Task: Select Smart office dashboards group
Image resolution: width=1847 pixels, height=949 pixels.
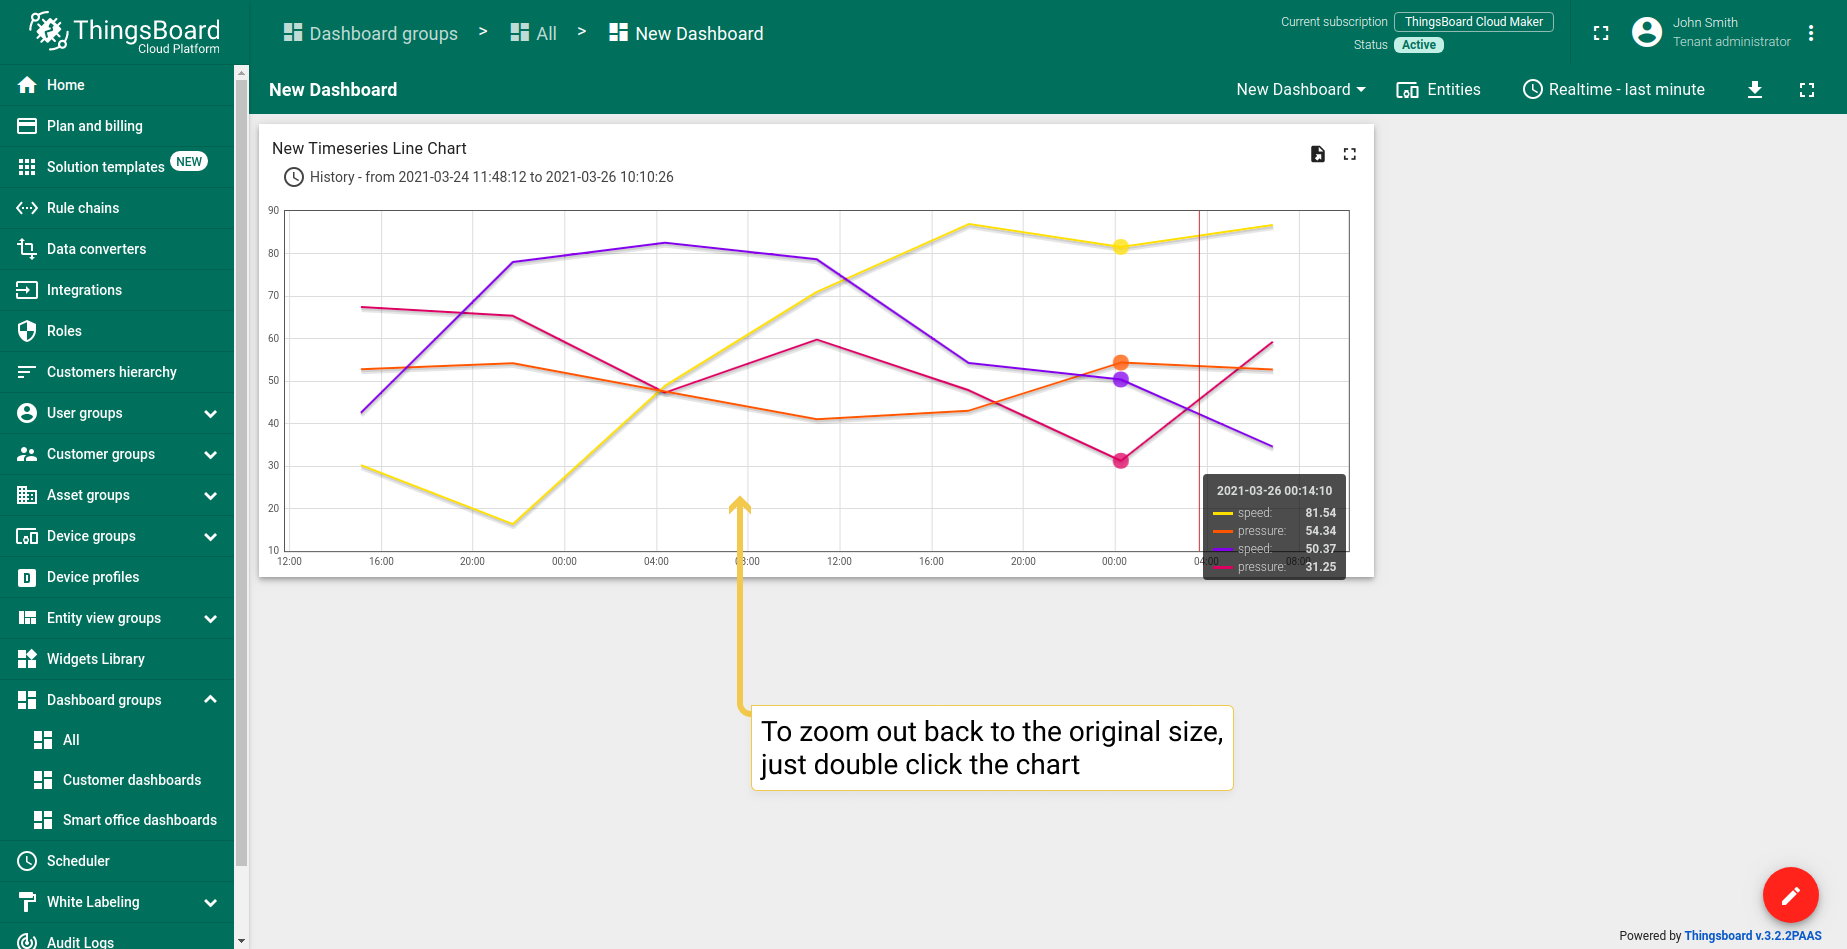Action: tap(117, 820)
